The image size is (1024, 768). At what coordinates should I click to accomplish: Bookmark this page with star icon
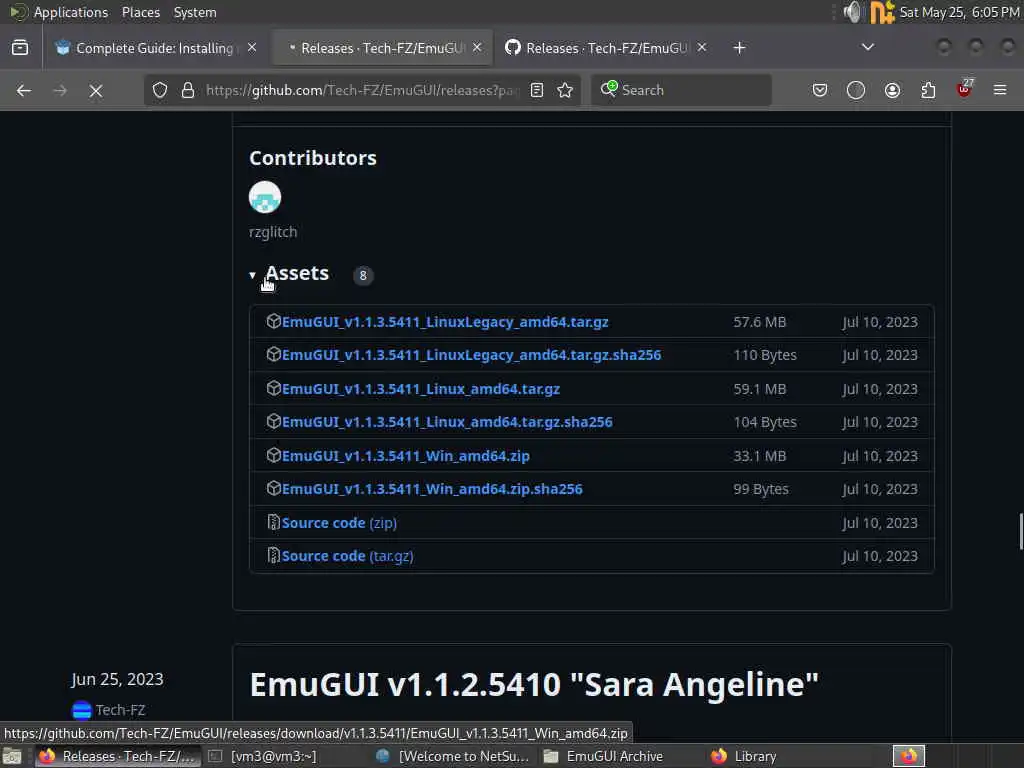tap(566, 90)
